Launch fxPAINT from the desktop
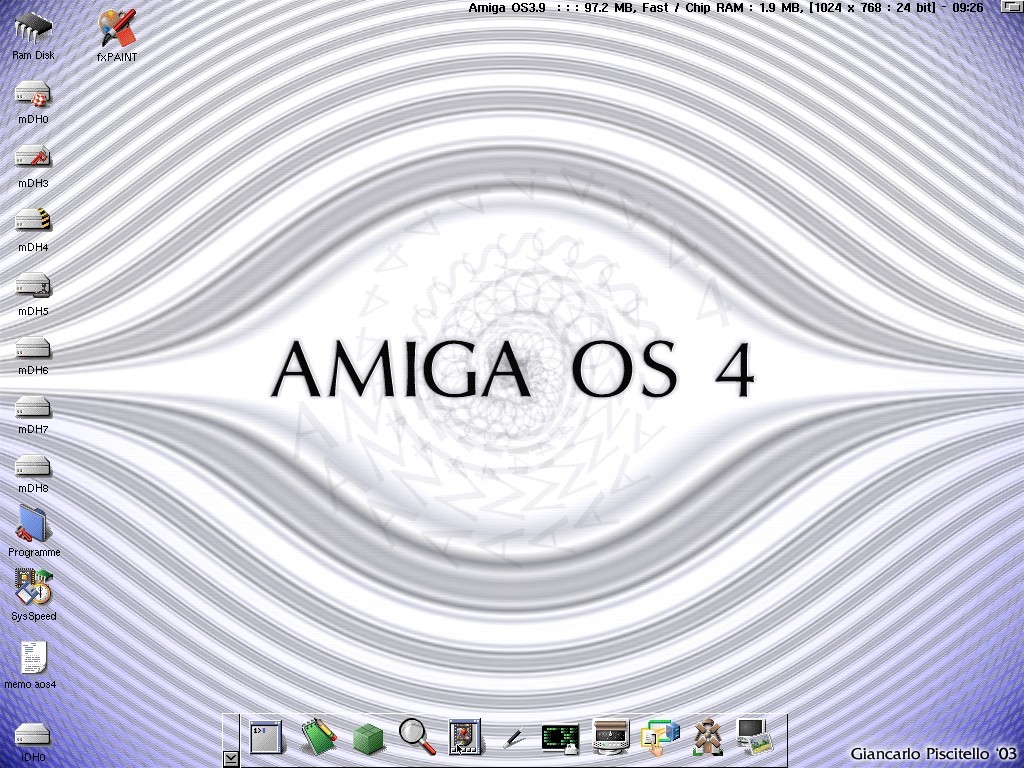Image resolution: width=1024 pixels, height=768 pixels. [117, 30]
